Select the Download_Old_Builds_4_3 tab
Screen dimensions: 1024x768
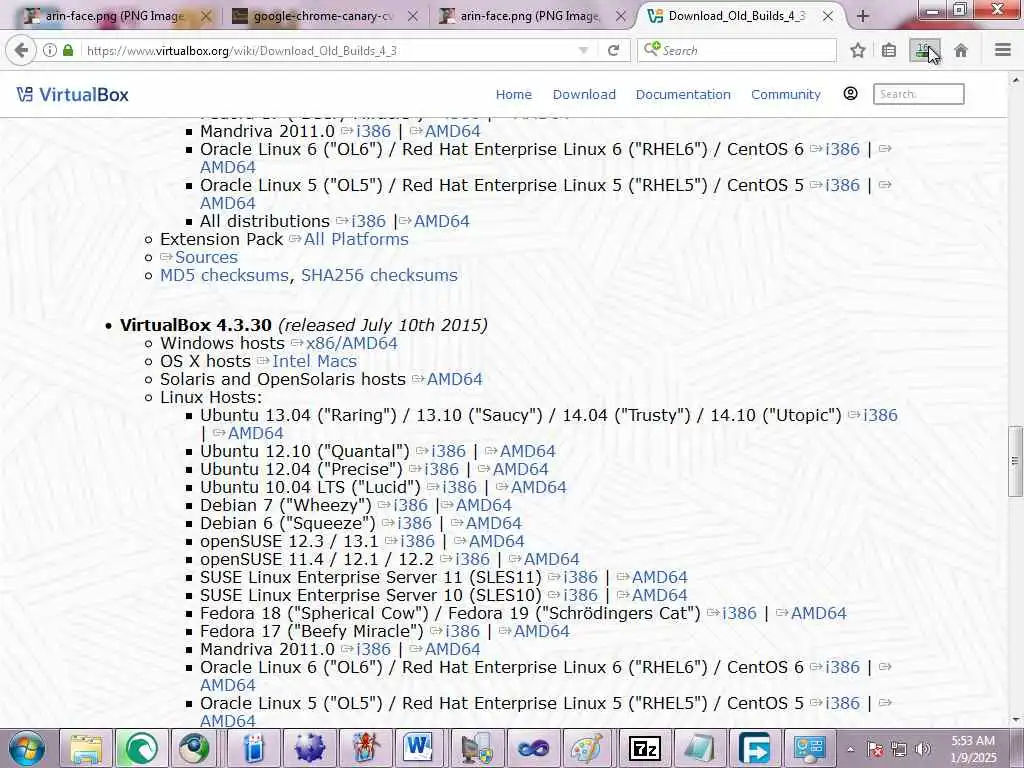(736, 16)
